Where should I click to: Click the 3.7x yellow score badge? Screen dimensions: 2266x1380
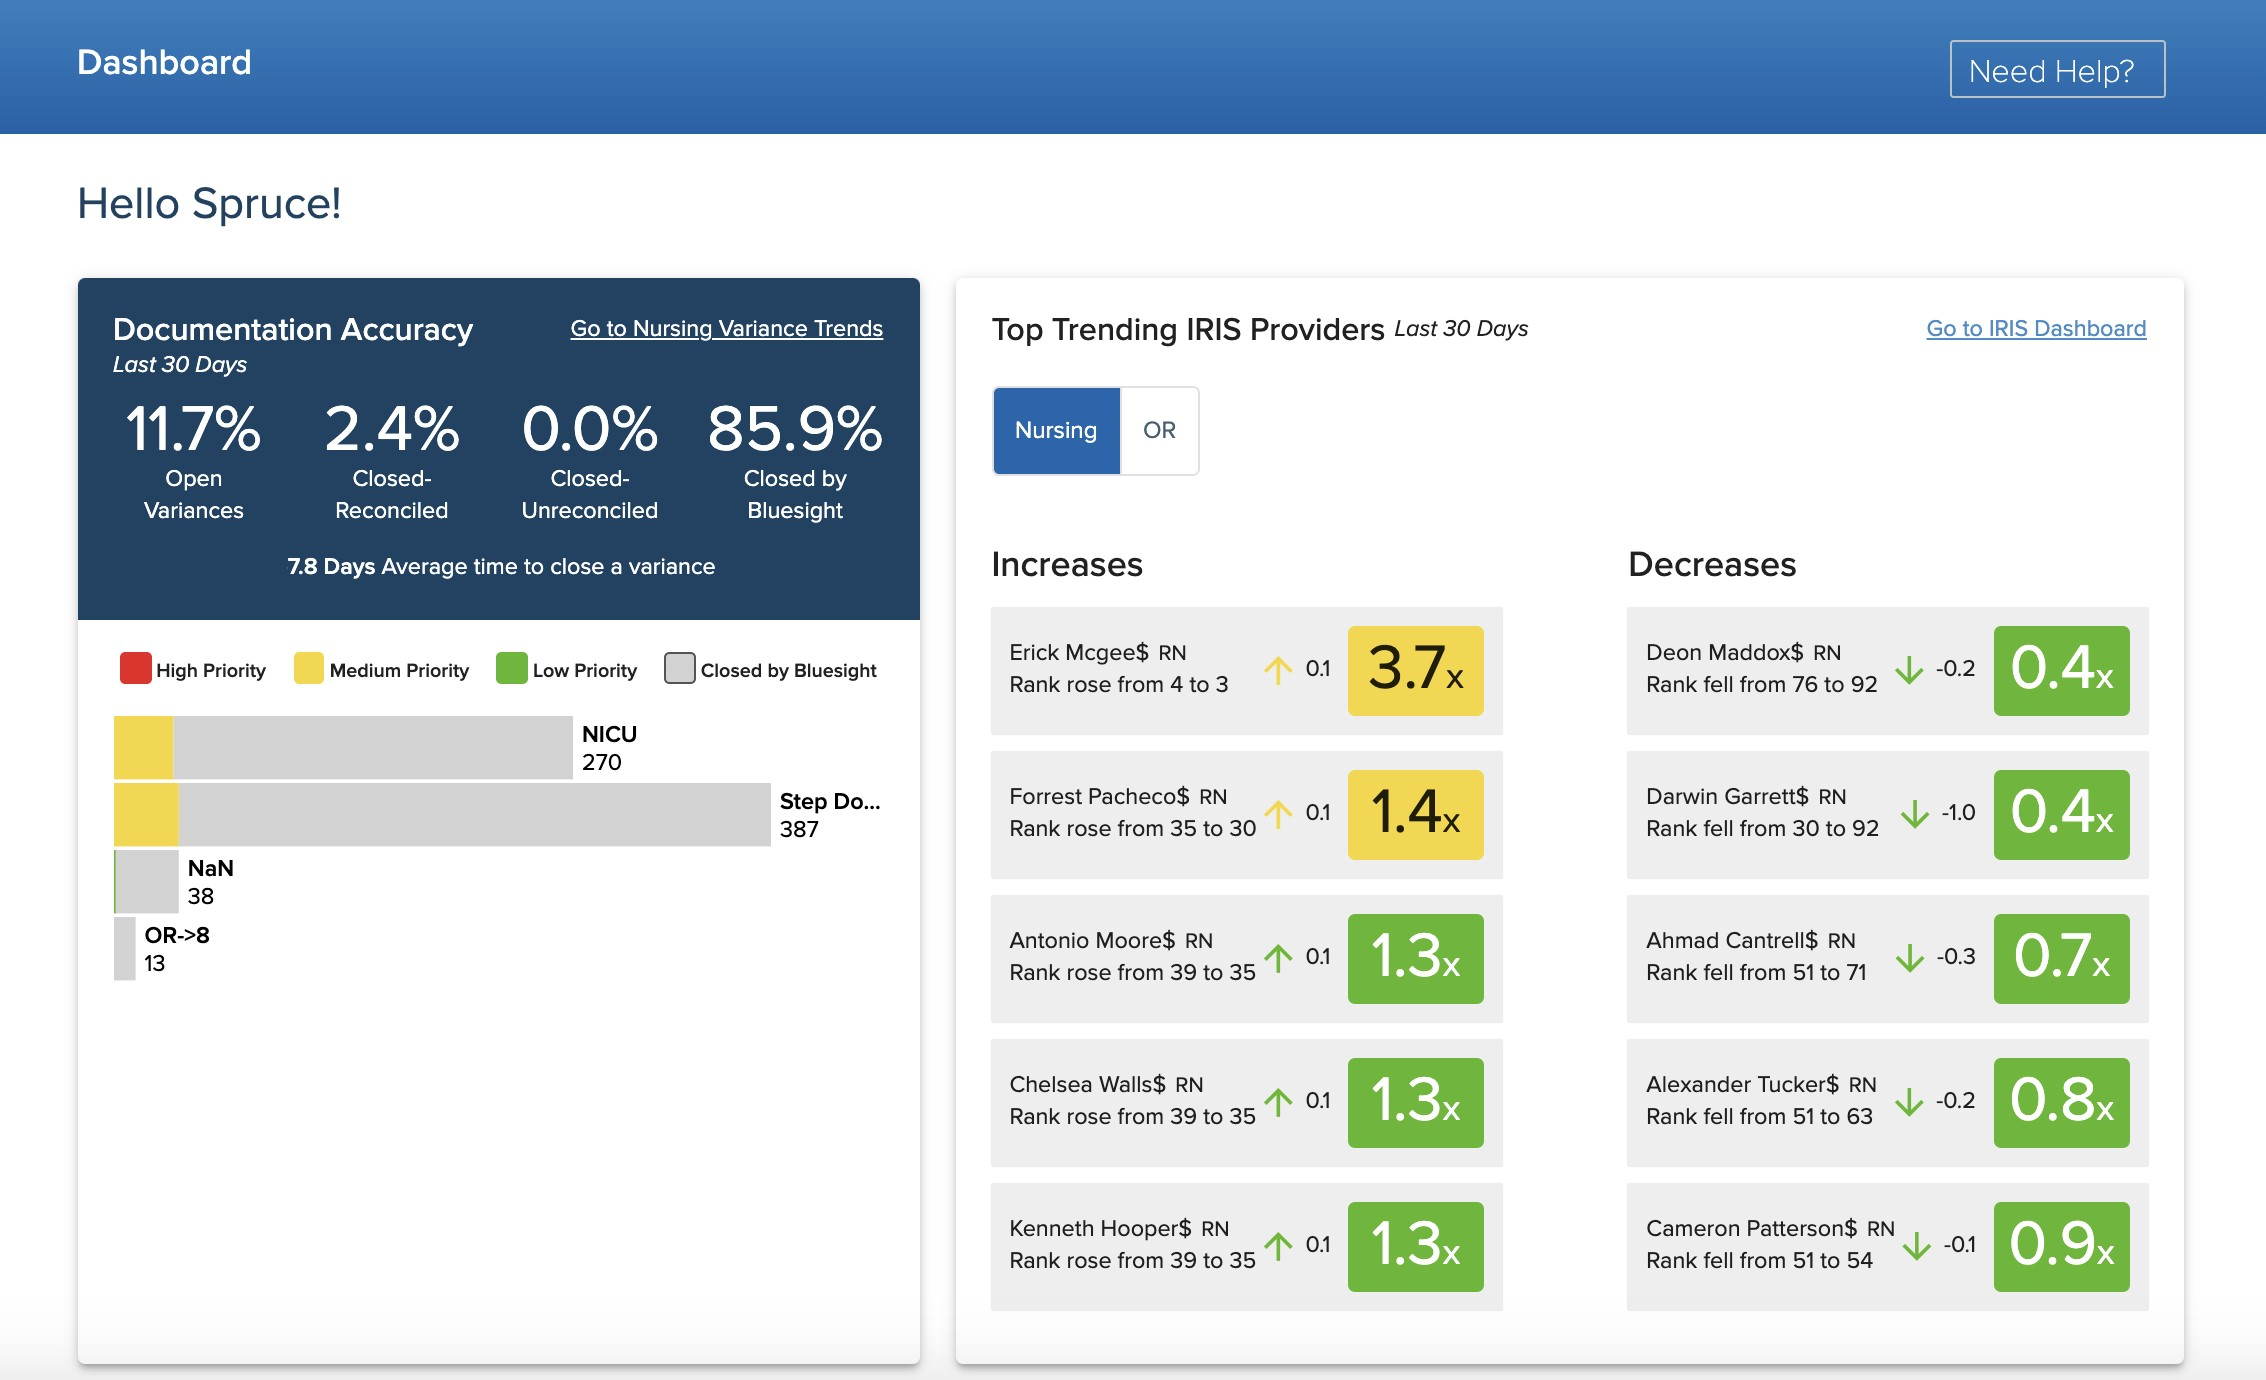click(1415, 670)
